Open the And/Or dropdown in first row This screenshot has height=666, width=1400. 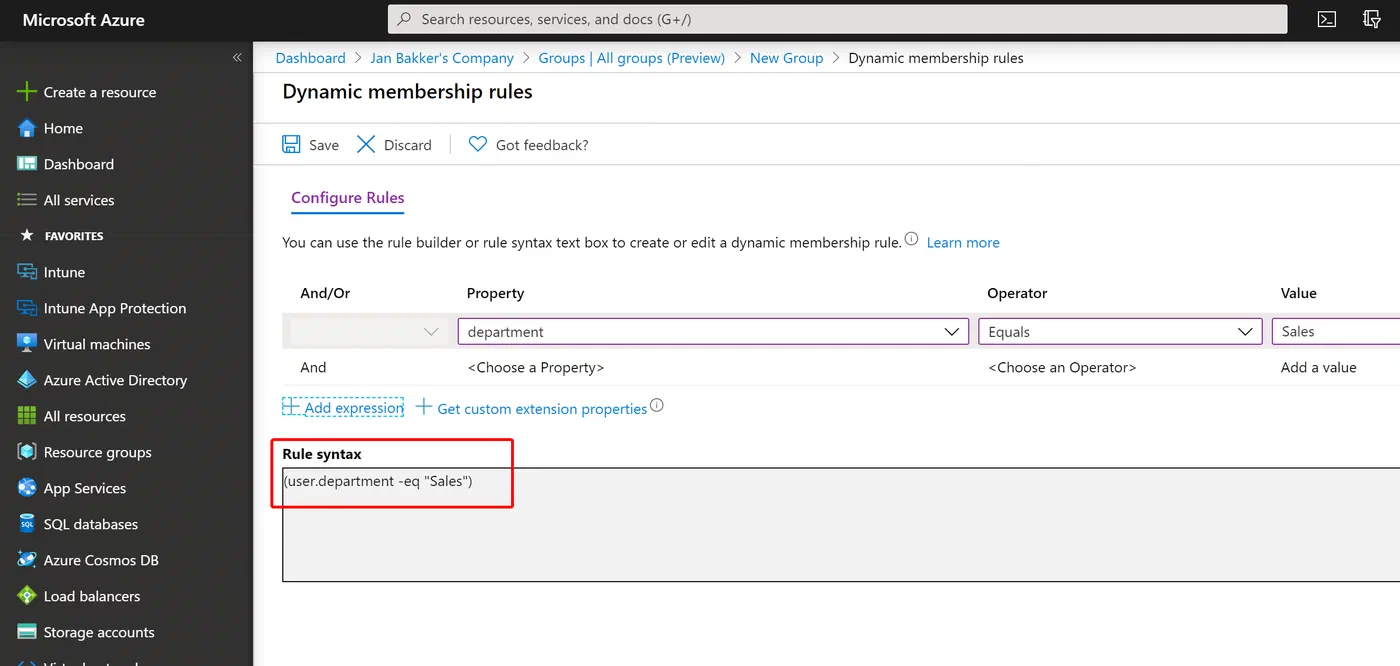click(370, 332)
